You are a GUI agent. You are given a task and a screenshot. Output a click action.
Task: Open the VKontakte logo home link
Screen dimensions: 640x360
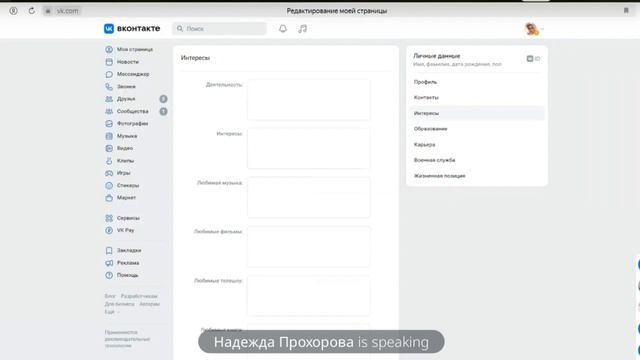click(x=132, y=29)
